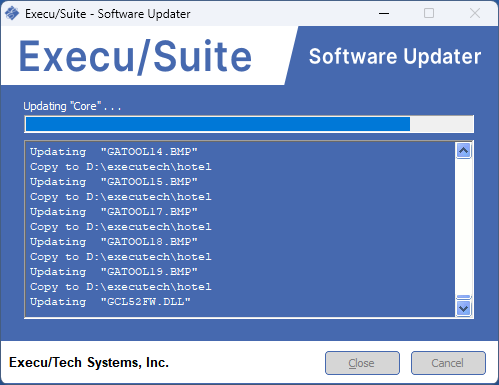The width and height of the screenshot is (499, 385).
Task: Select the "GATOOL14.BMP" log line
Action: point(114,152)
